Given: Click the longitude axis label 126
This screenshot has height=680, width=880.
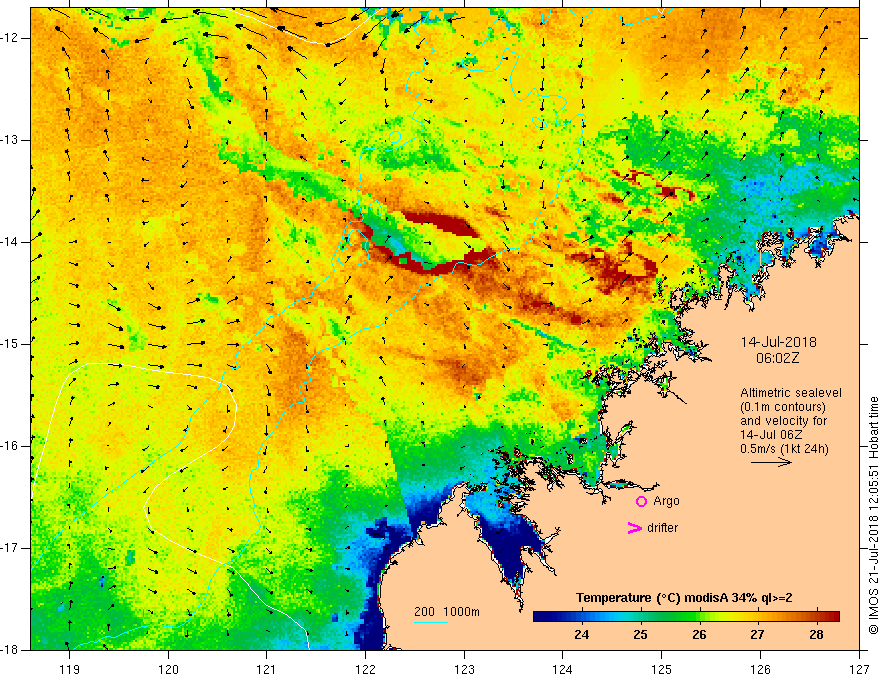Looking at the screenshot, I should click(x=760, y=669).
